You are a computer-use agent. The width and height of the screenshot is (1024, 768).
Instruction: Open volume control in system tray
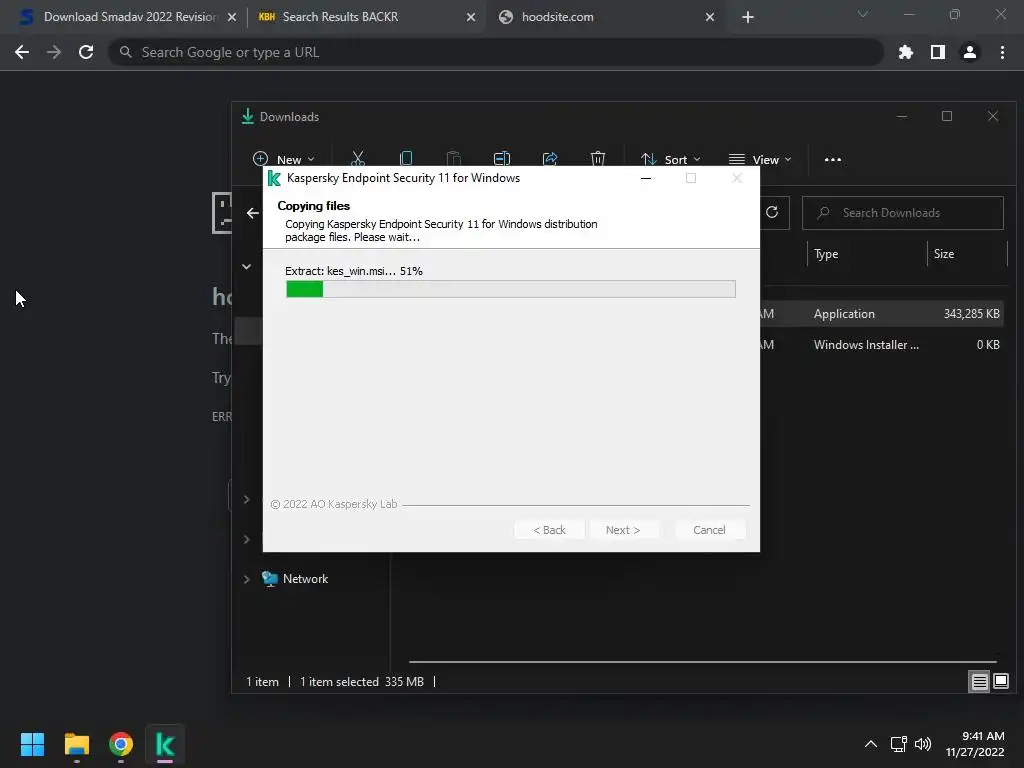pos(922,744)
